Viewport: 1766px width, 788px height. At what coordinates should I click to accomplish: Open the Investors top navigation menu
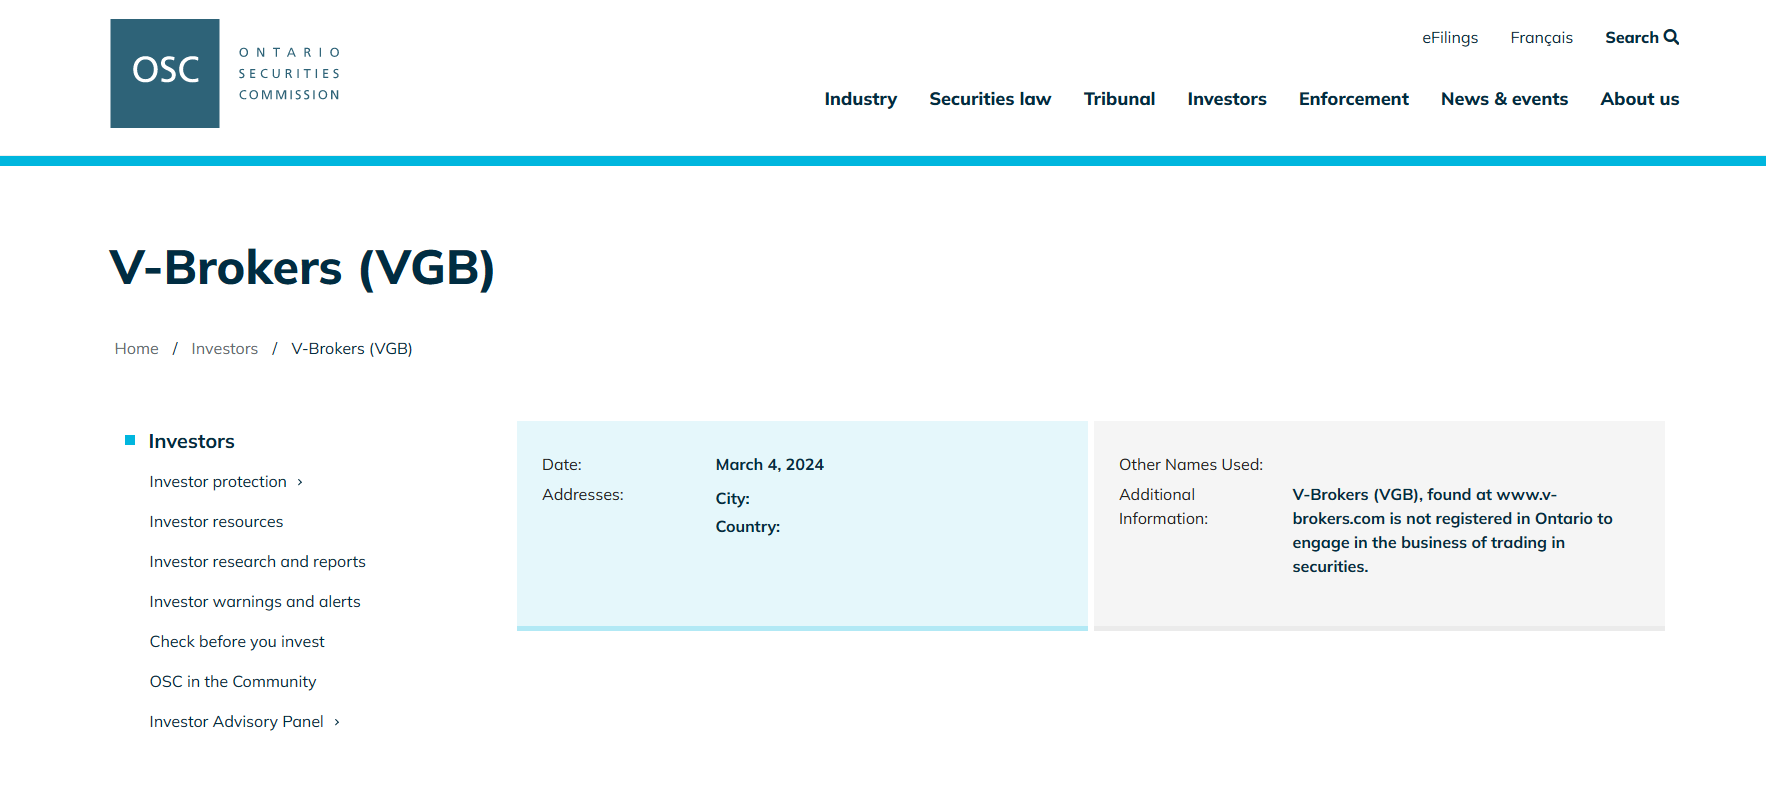tap(1227, 99)
